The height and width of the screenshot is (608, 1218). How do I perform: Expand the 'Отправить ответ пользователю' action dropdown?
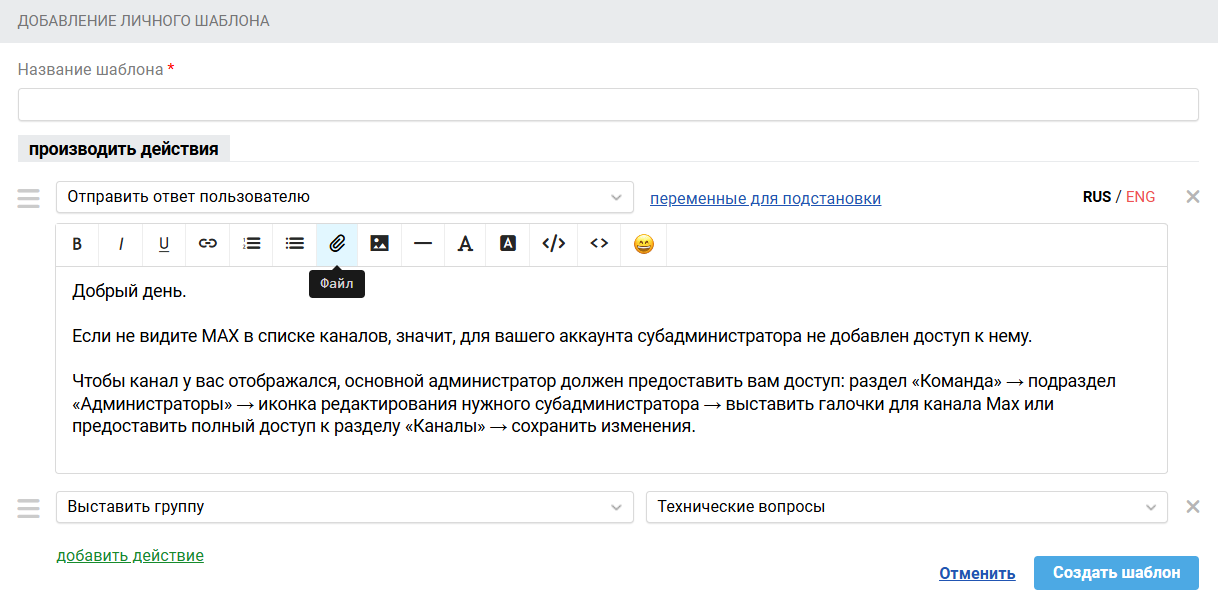coord(344,197)
